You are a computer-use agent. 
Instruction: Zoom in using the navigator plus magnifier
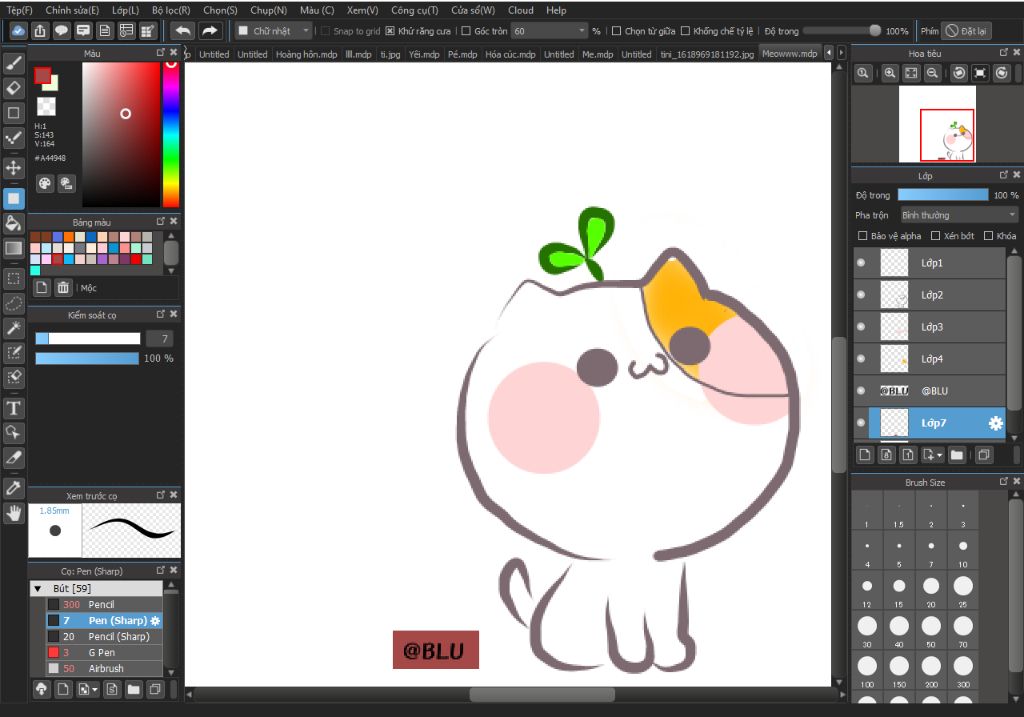tap(889, 73)
